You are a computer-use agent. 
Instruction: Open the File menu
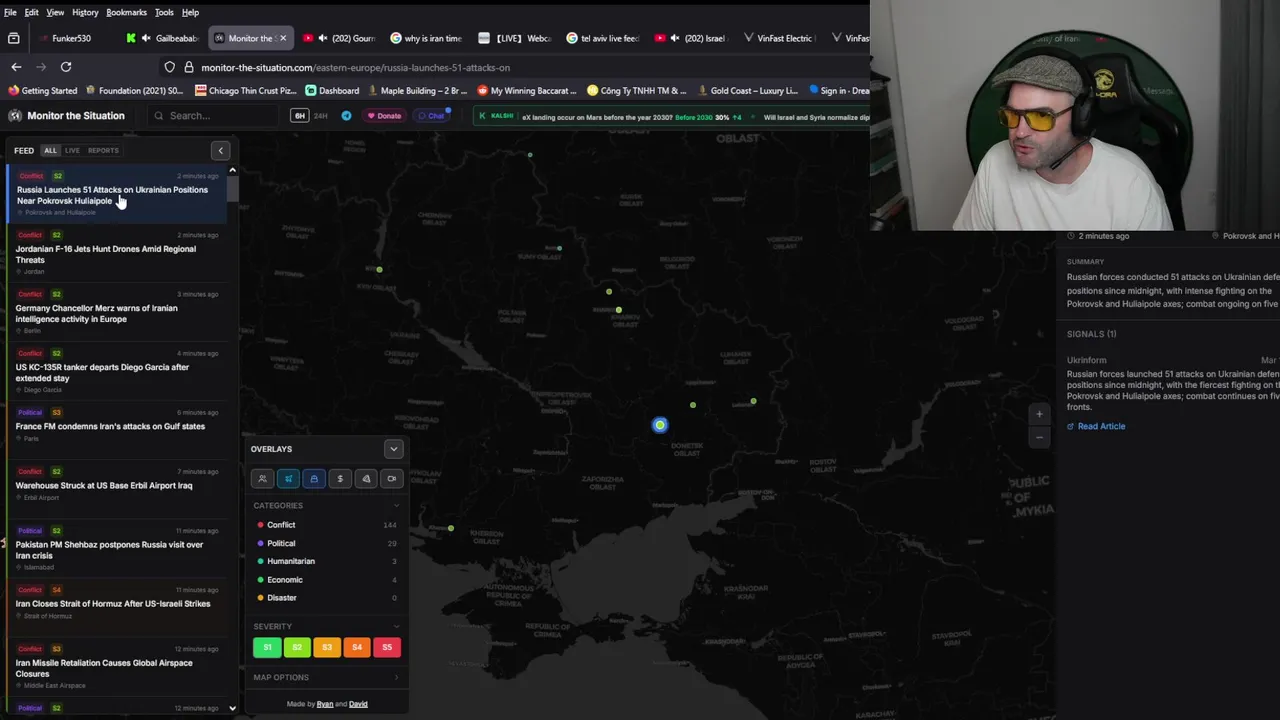coord(10,12)
